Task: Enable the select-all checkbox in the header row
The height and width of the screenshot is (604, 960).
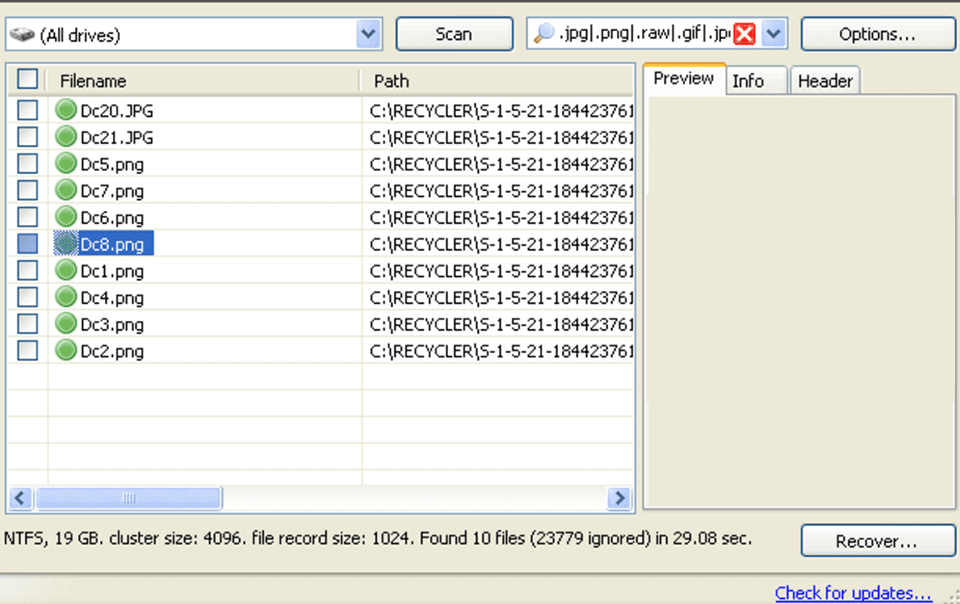Action: 27,78
